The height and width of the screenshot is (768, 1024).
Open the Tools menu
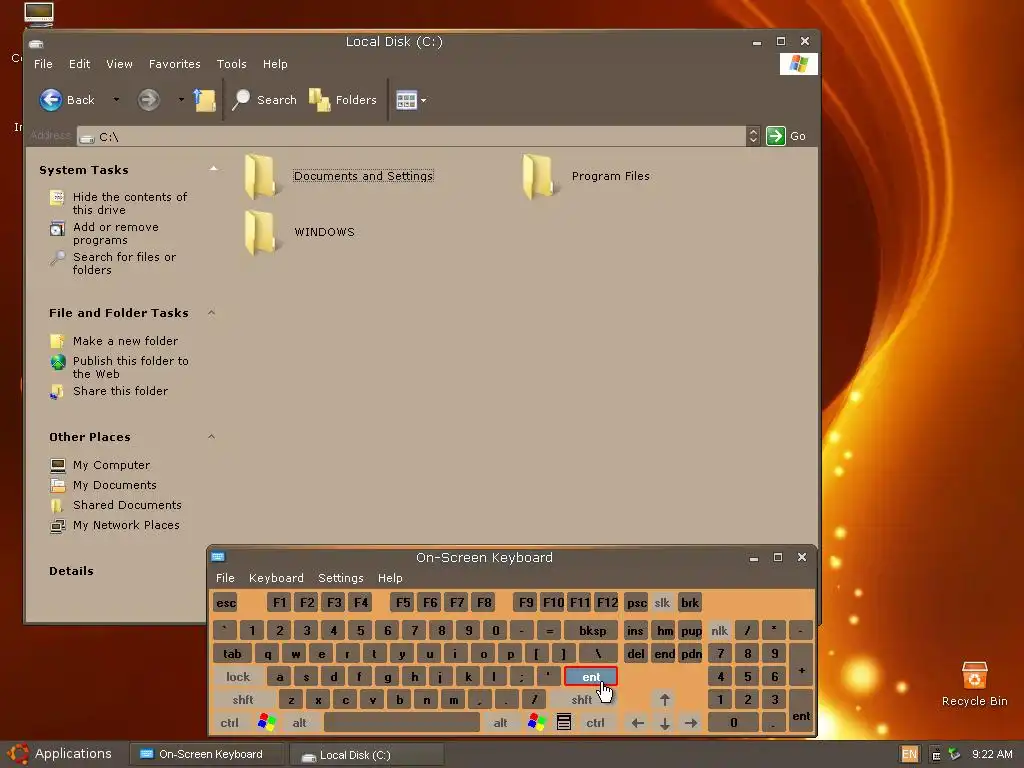pyautogui.click(x=231, y=64)
